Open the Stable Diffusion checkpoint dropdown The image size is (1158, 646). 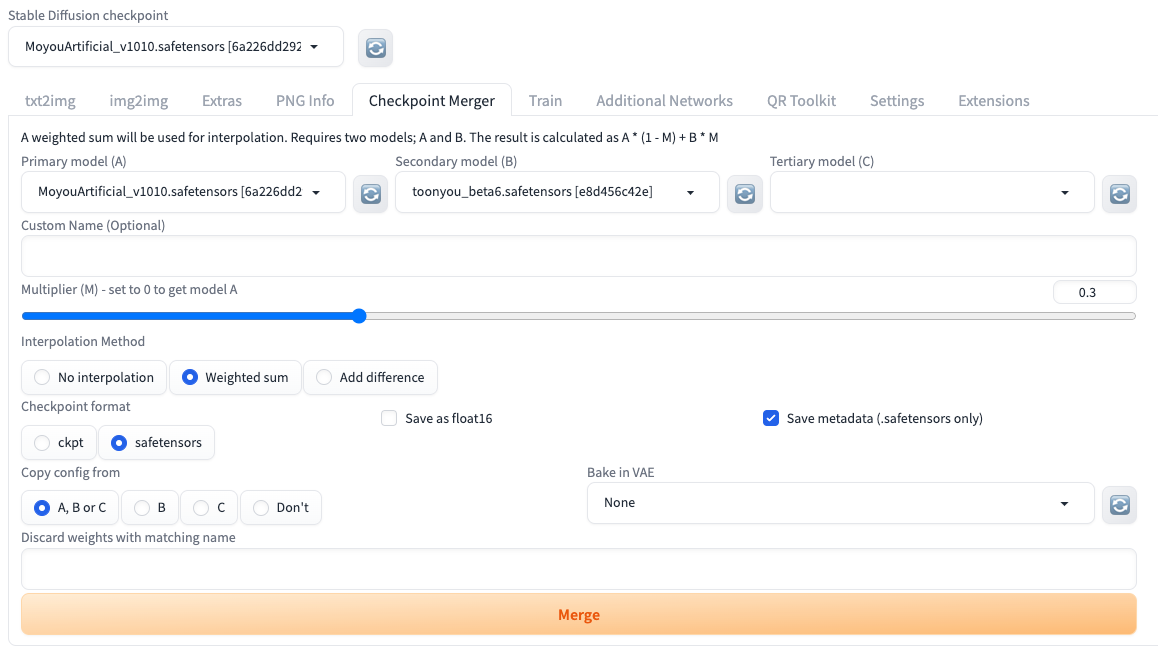[175, 47]
